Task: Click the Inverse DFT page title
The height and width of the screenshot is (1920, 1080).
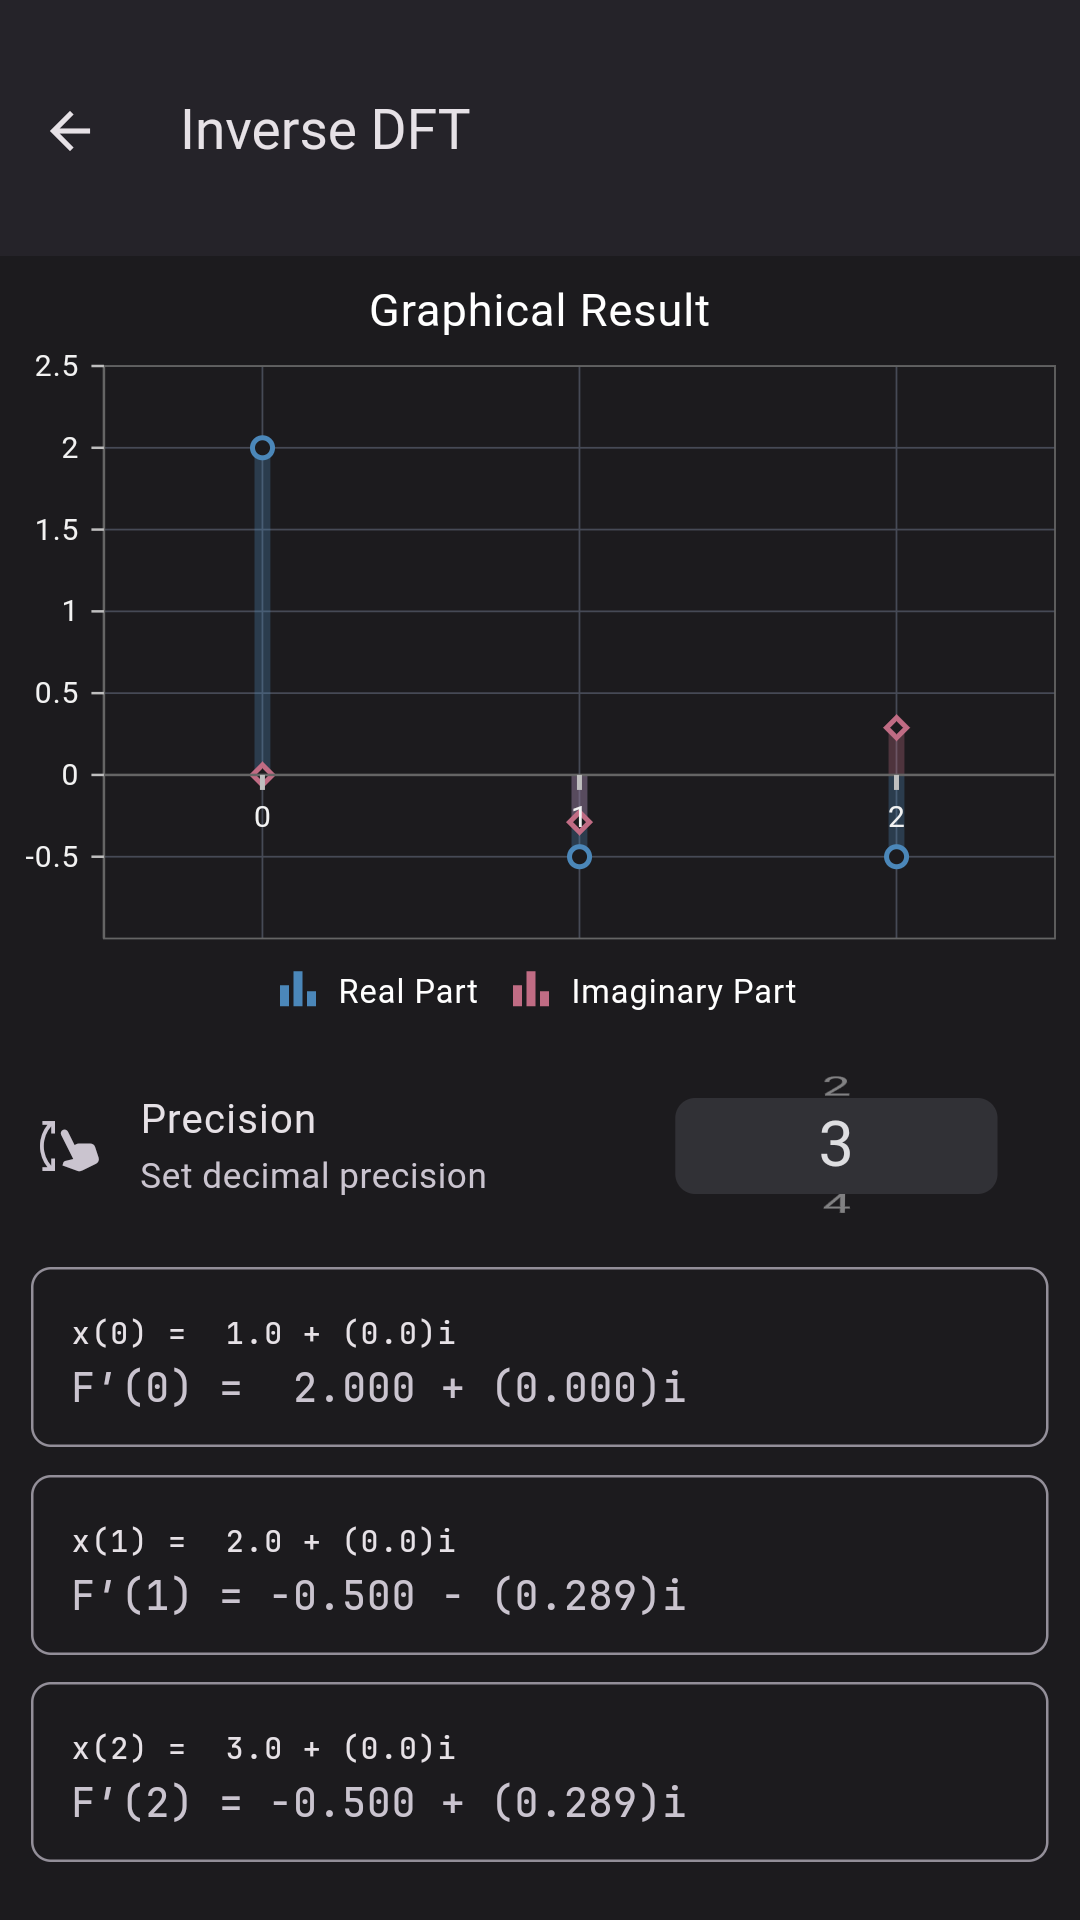Action: [325, 131]
